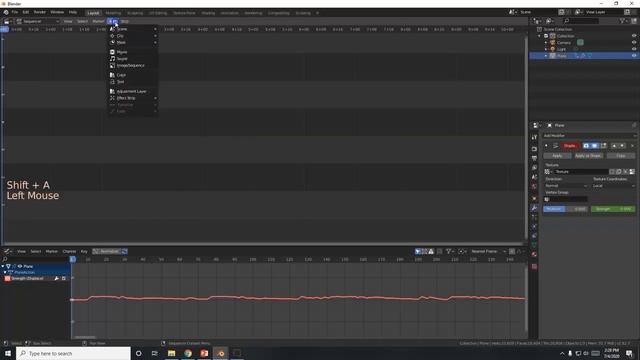Expand the Effect Strip submenu
This screenshot has width=640, height=360.
point(133,98)
